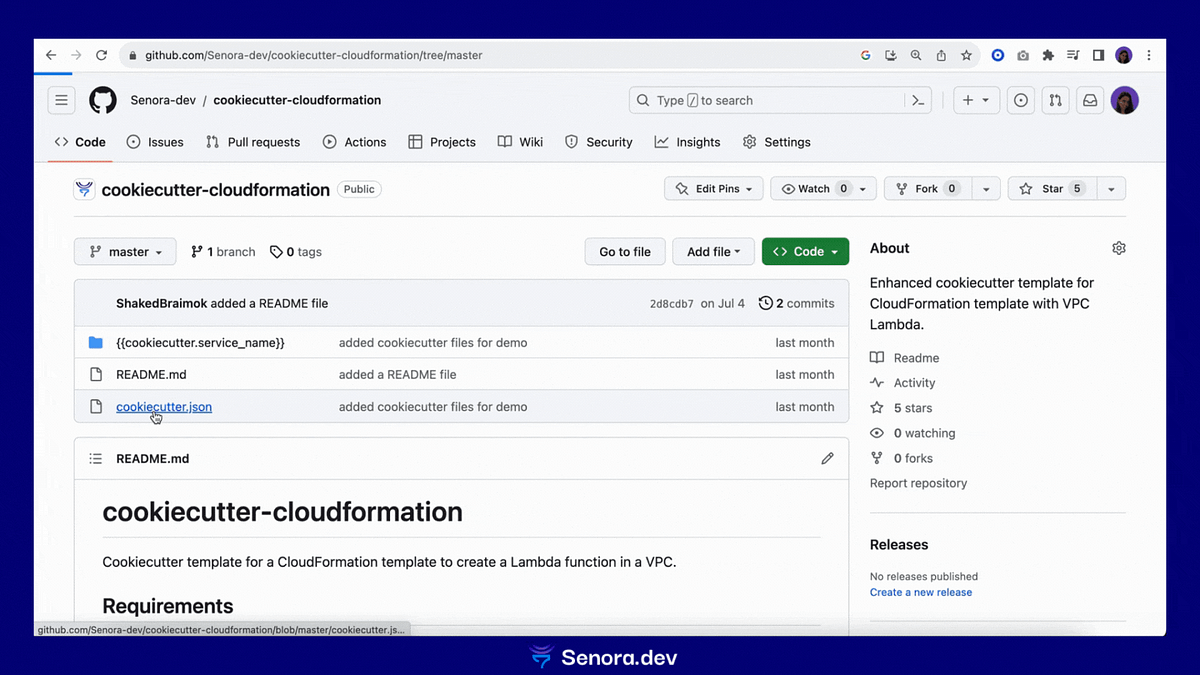Open the Edit Pins dropdown

714,189
